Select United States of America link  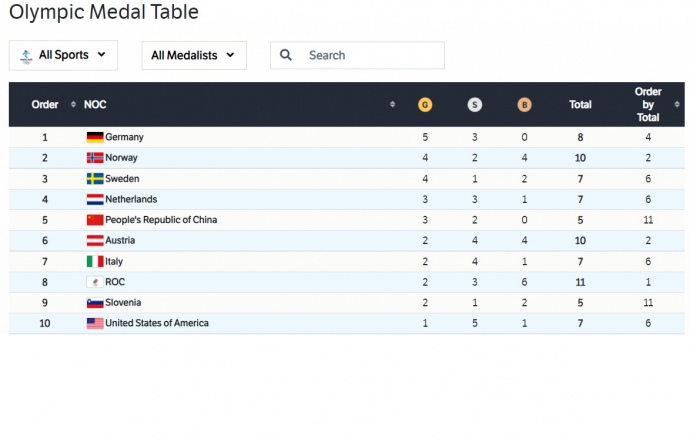[x=157, y=323]
